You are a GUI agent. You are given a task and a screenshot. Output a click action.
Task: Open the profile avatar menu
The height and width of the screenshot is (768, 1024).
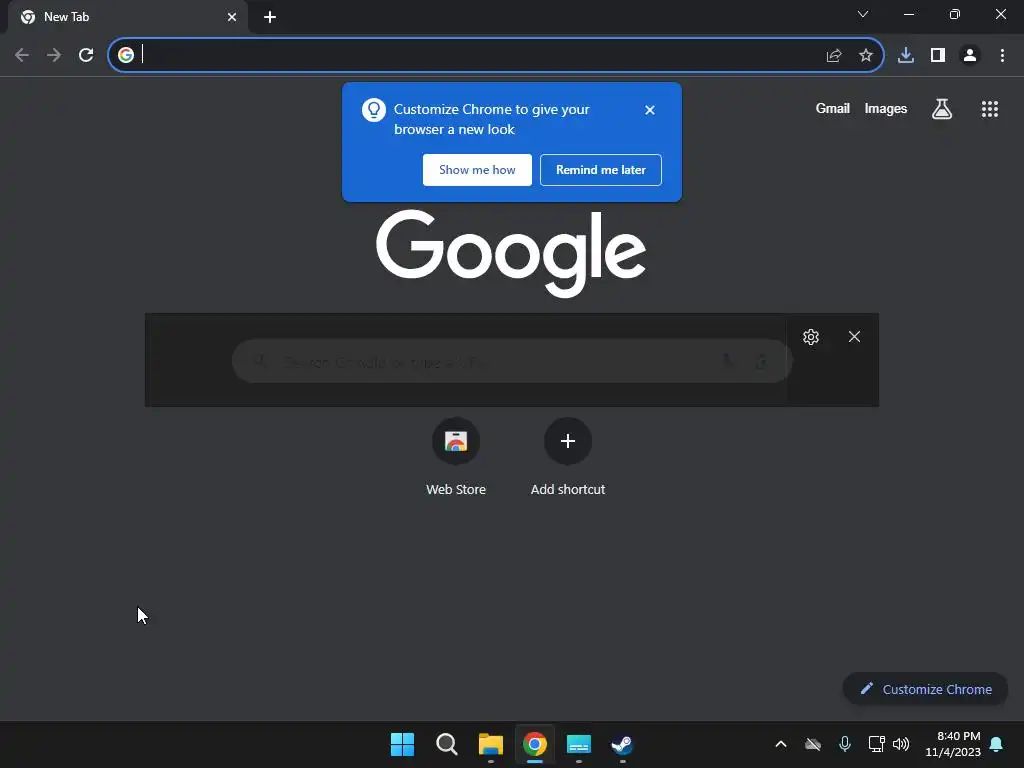tap(970, 56)
